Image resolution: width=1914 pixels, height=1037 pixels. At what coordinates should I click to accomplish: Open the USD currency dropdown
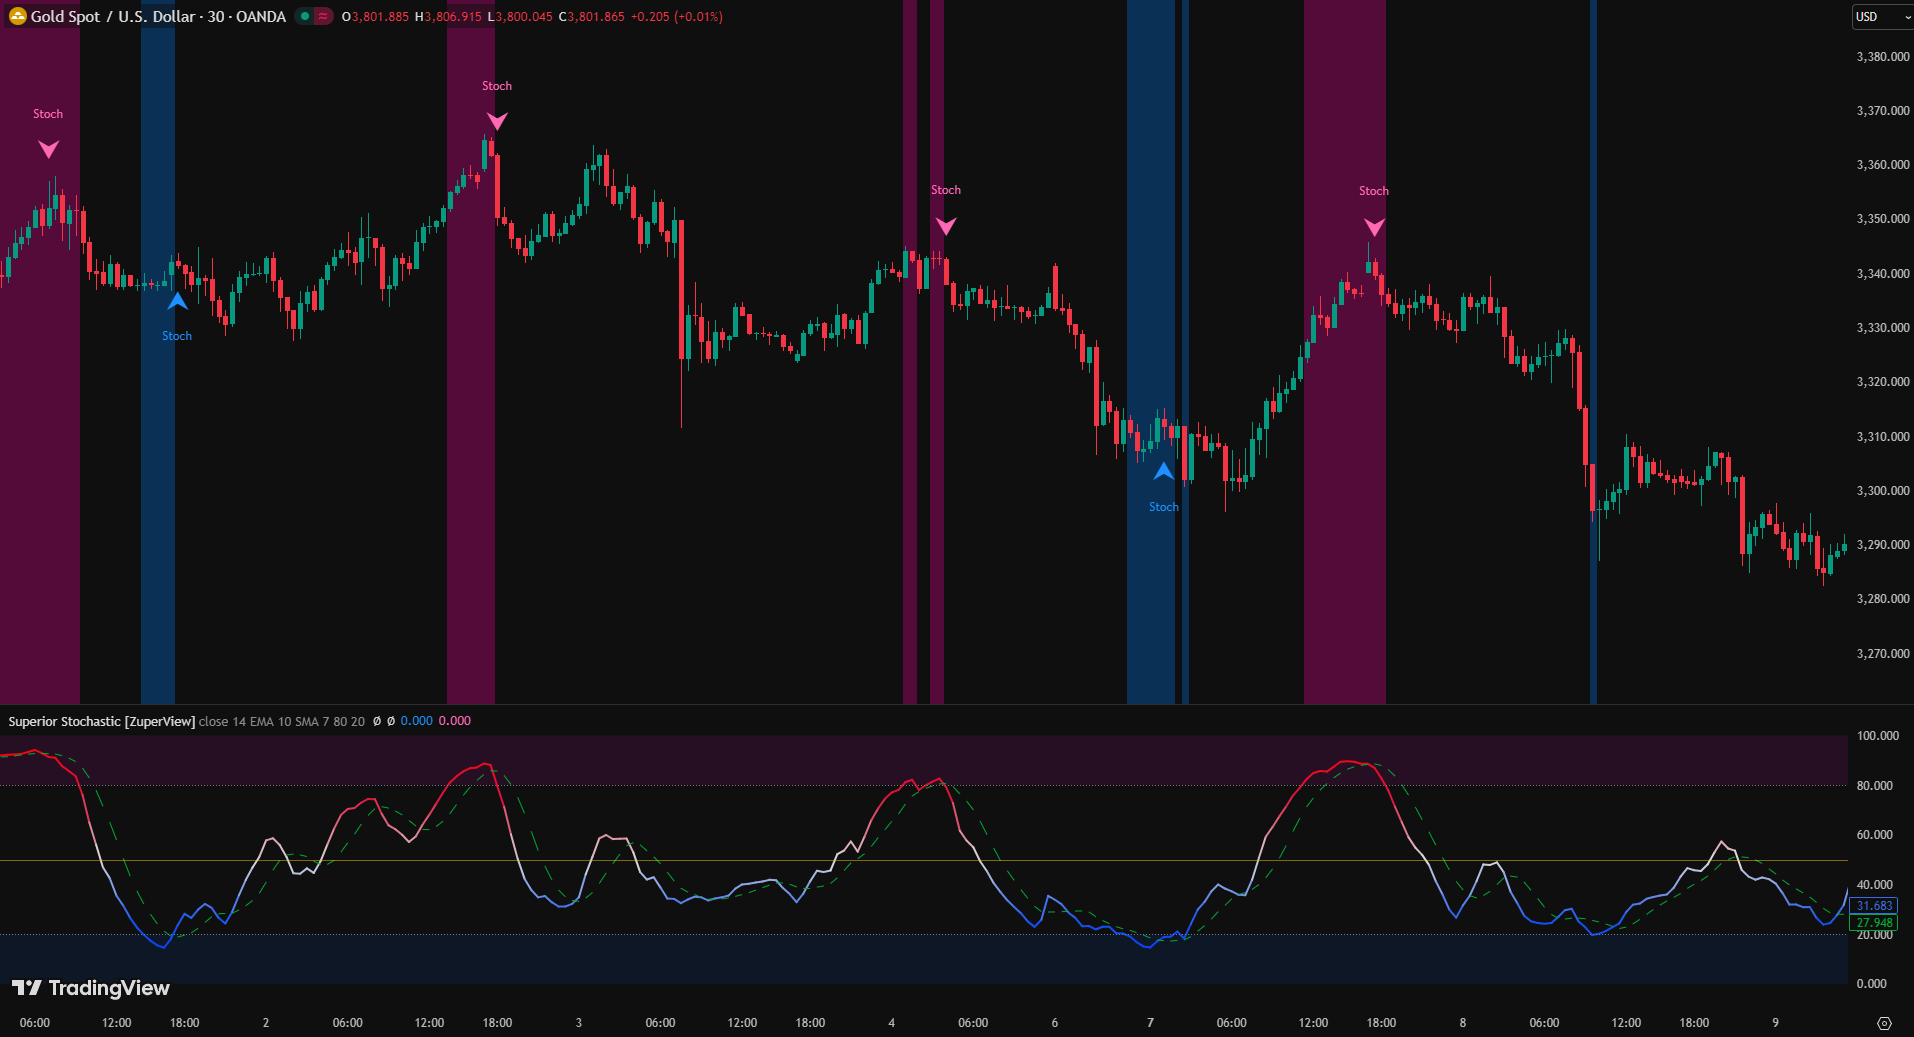click(x=1881, y=17)
